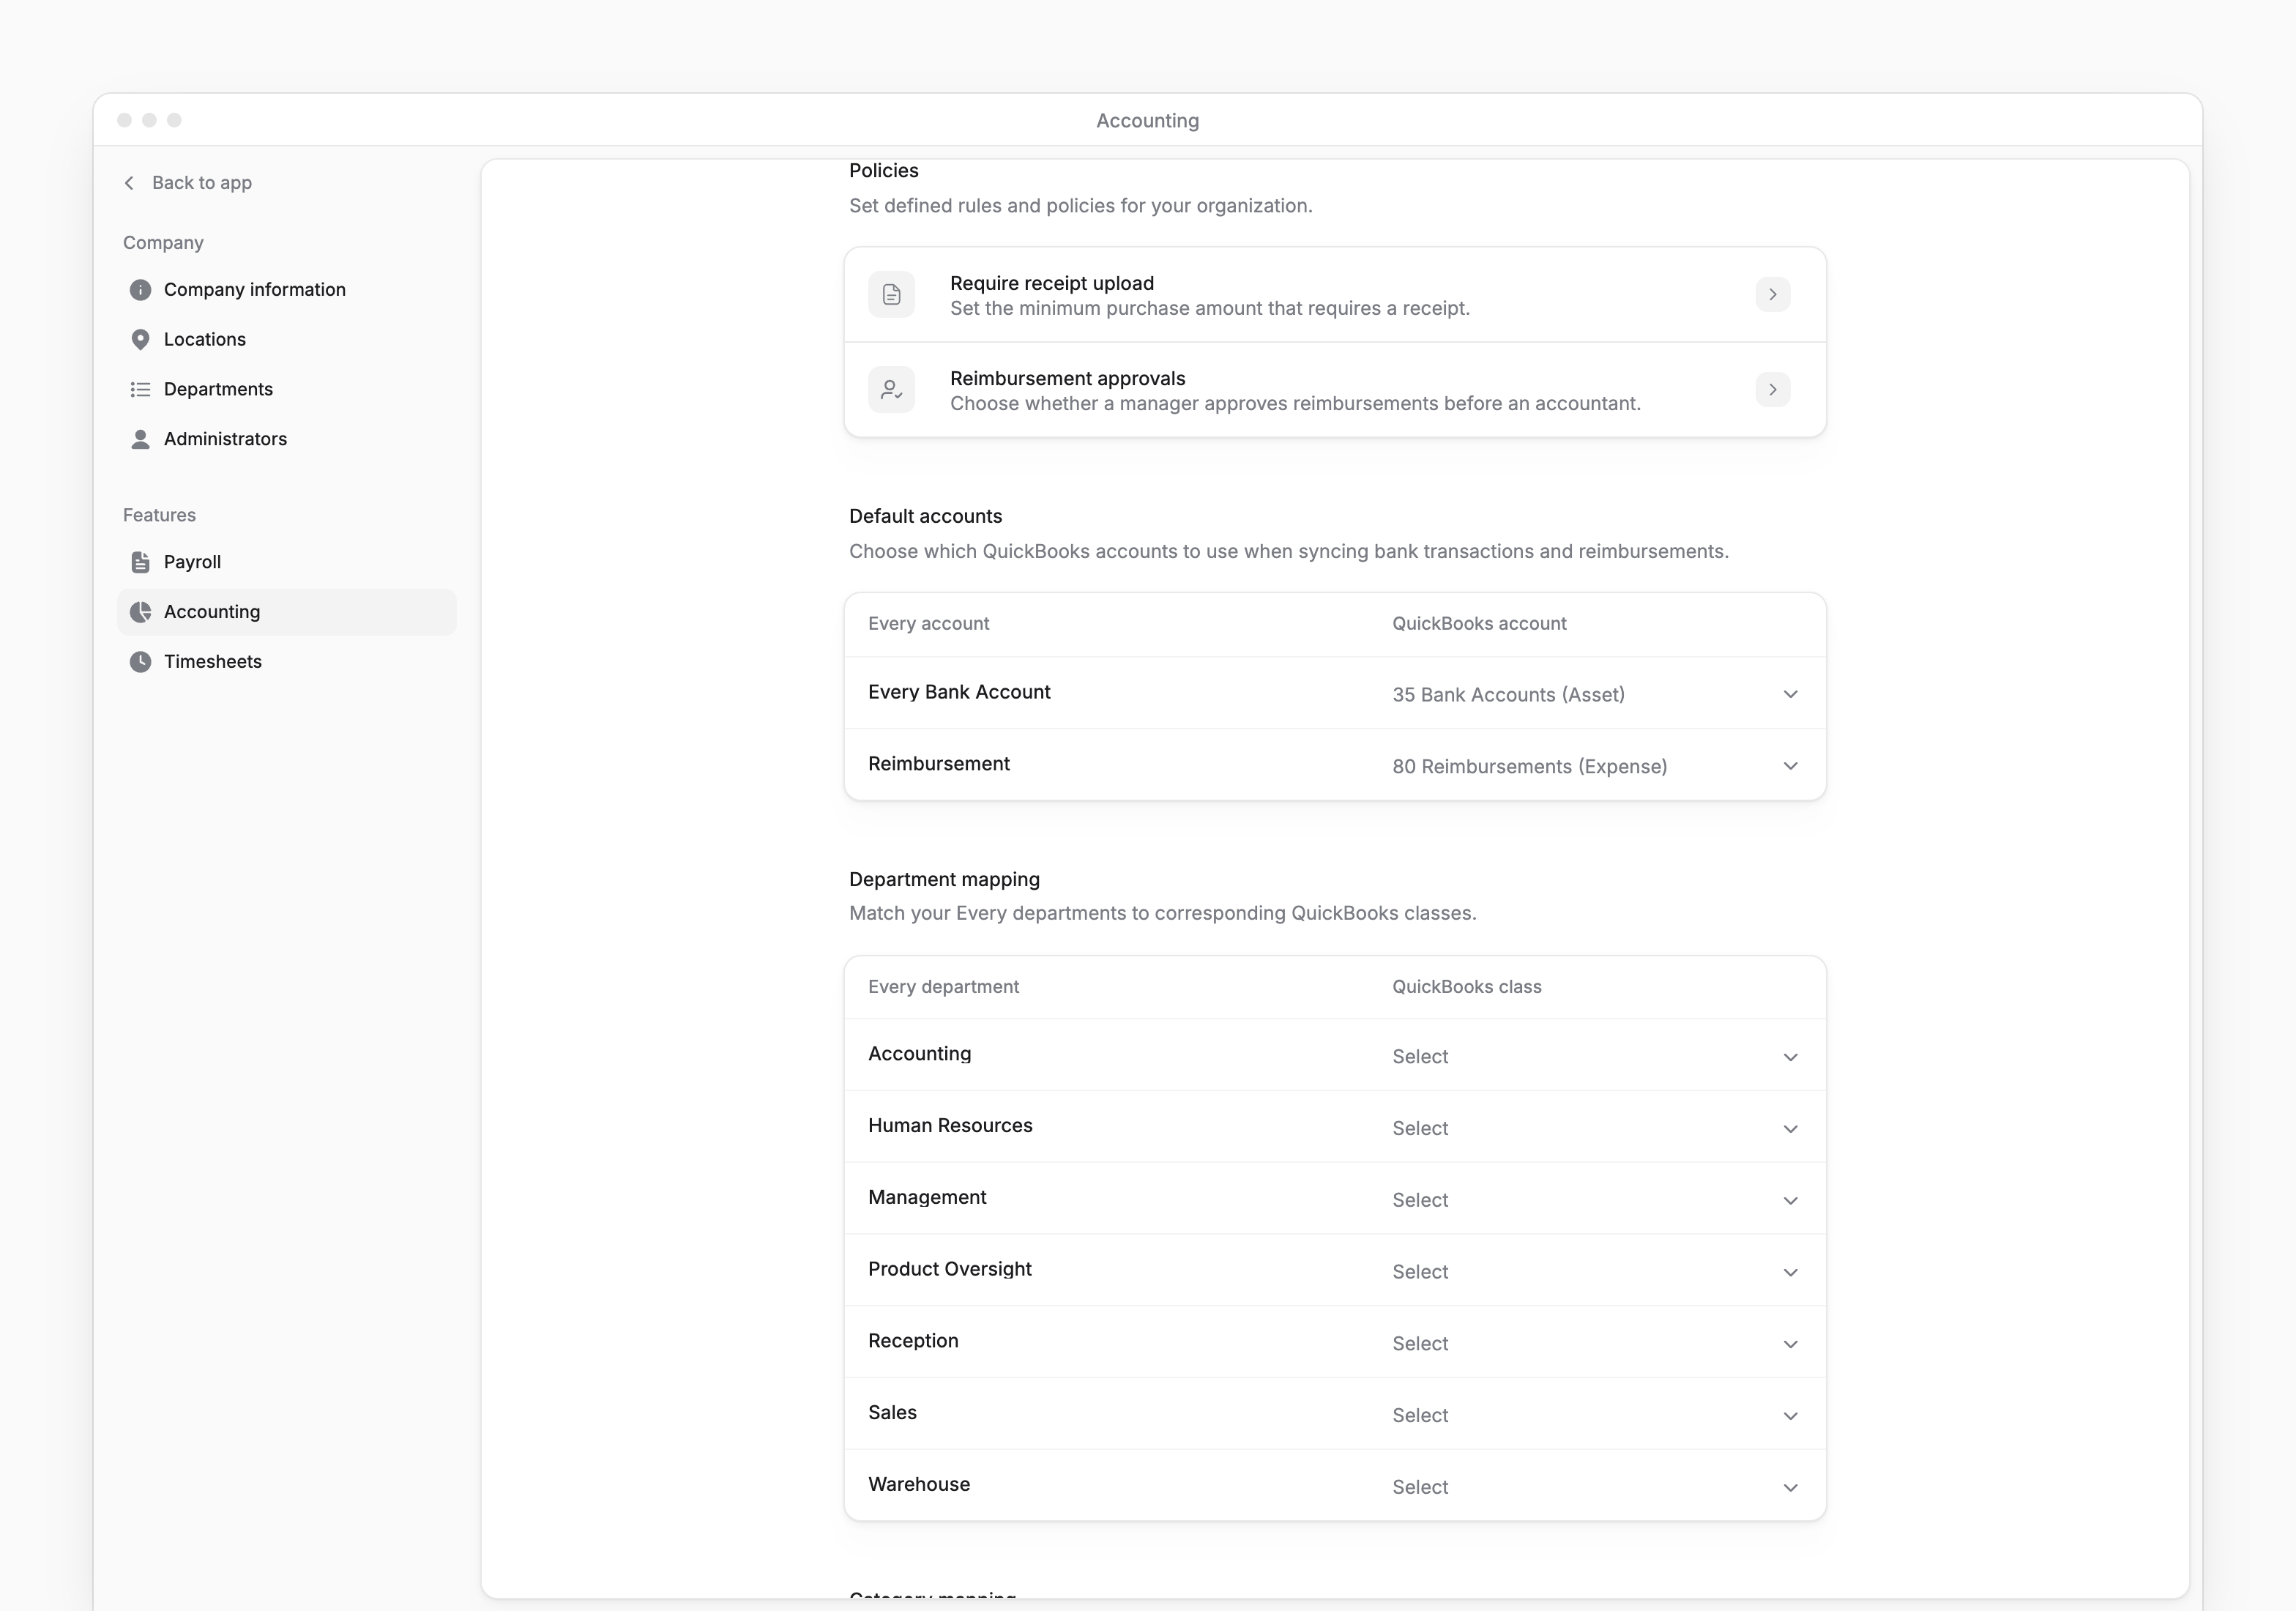This screenshot has width=2296, height=1611.
Task: Click the receipt icon beside Require receipt upload
Action: 891,295
